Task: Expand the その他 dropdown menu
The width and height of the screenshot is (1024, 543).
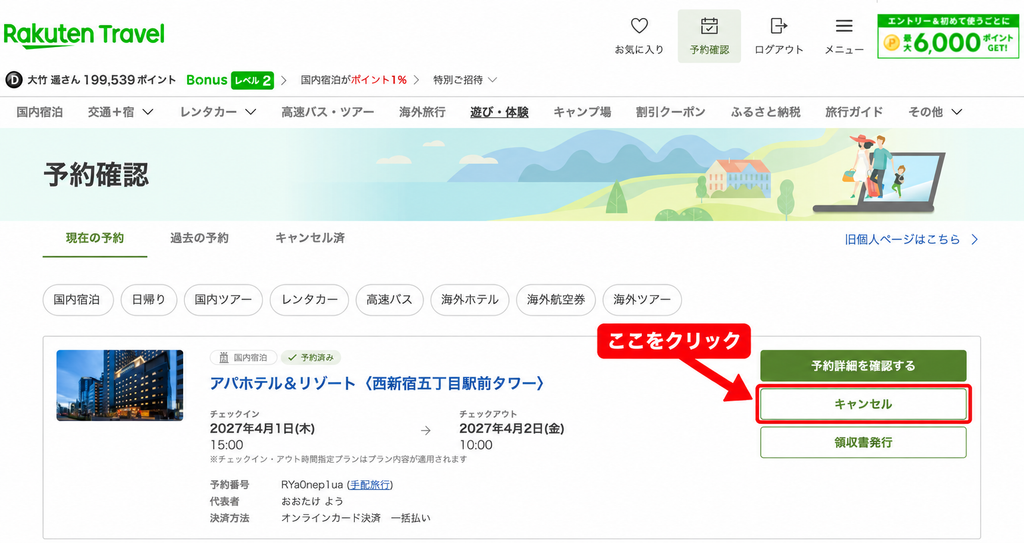Action: point(935,112)
